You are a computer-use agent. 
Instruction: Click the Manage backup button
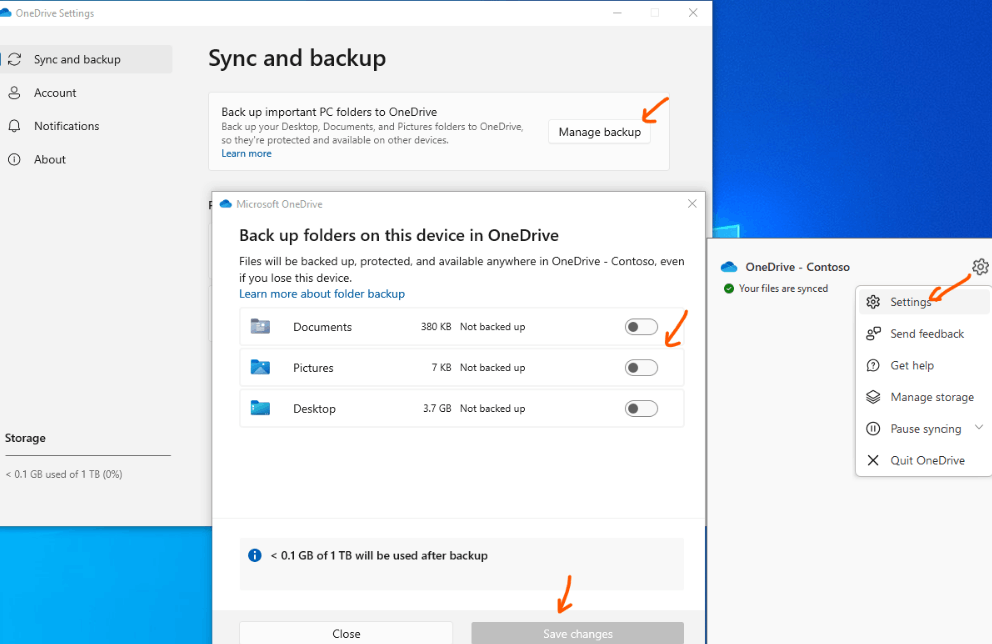pos(599,132)
